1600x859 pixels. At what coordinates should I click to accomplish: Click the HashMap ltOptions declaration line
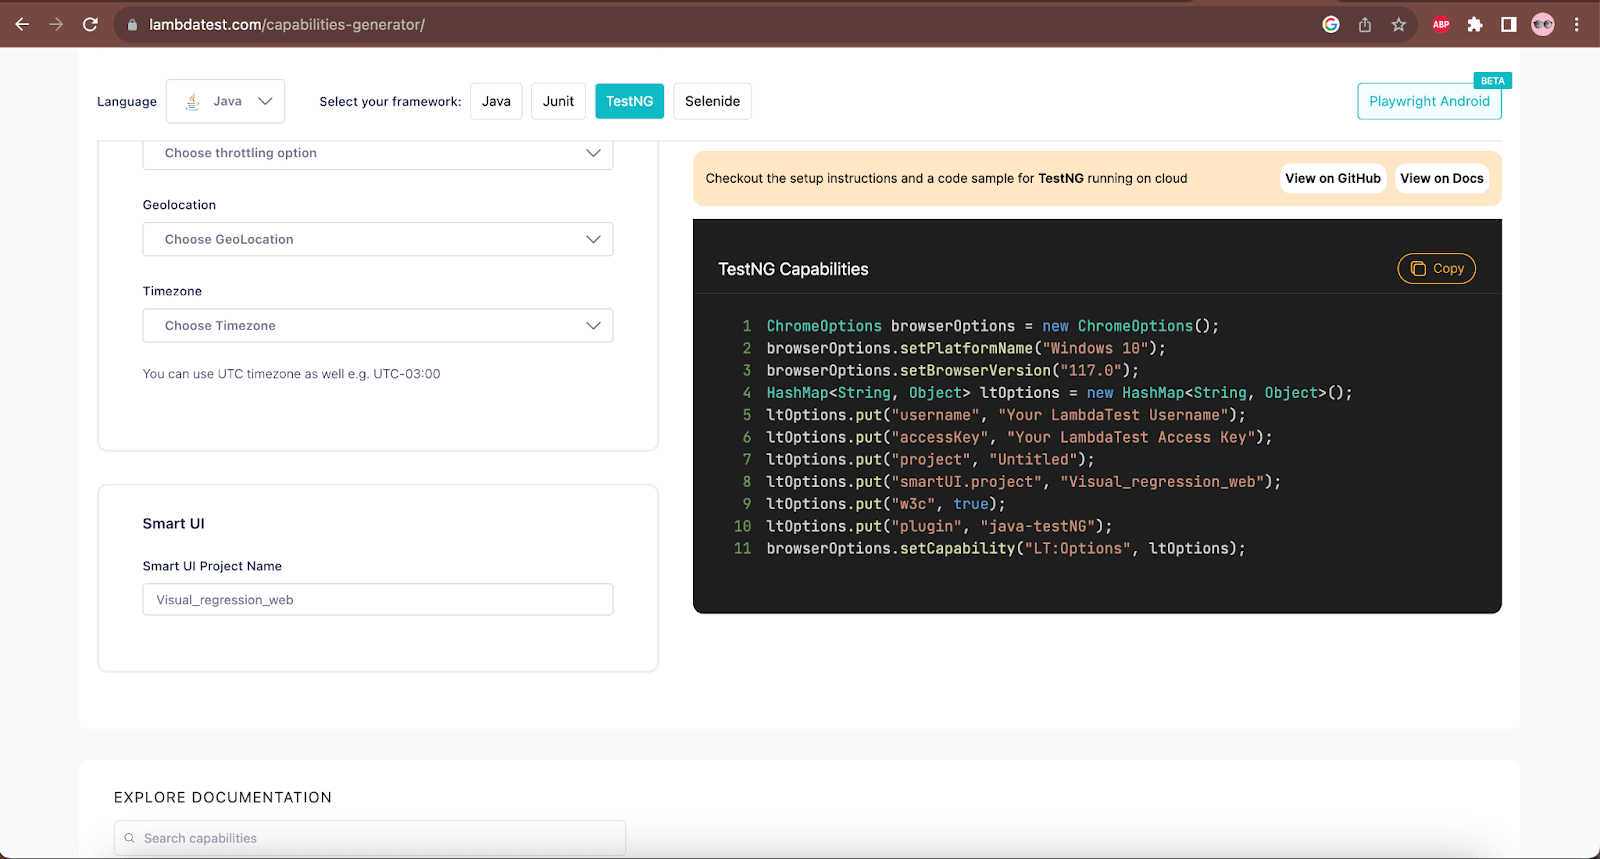coord(1059,393)
